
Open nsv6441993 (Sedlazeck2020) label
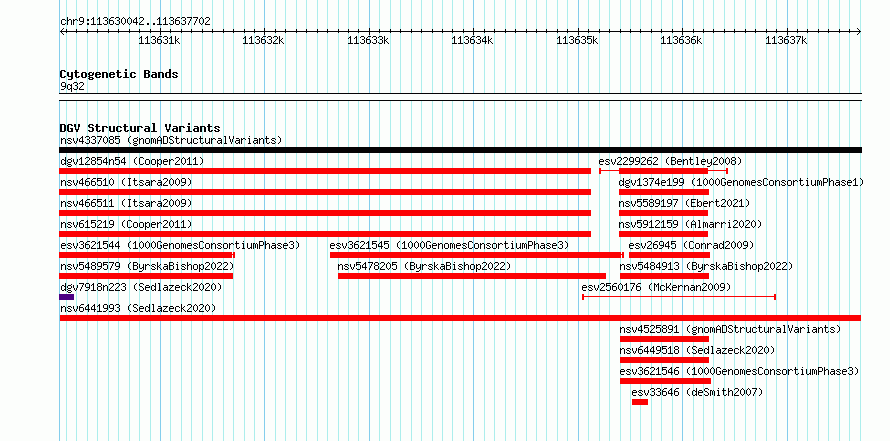pos(138,308)
